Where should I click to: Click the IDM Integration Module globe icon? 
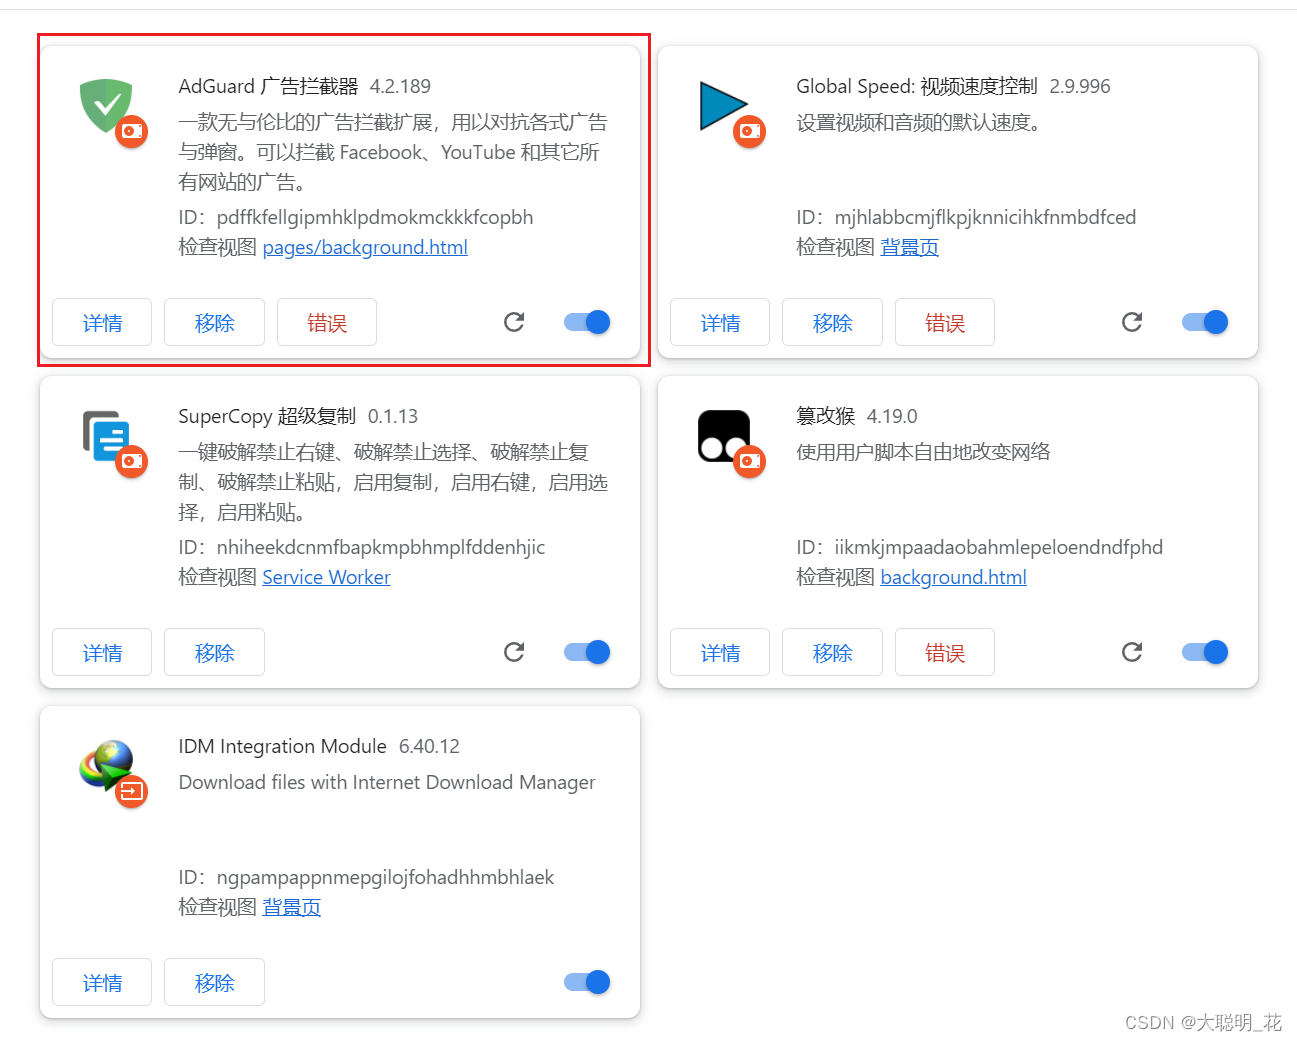(x=106, y=765)
